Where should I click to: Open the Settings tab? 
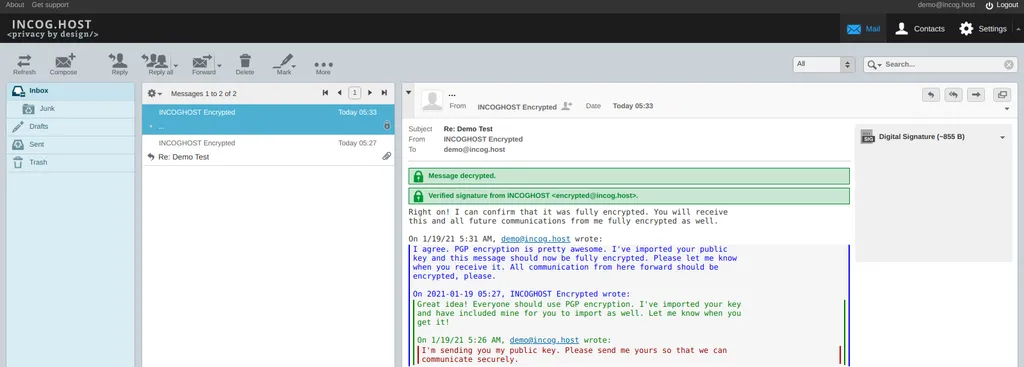[982, 29]
